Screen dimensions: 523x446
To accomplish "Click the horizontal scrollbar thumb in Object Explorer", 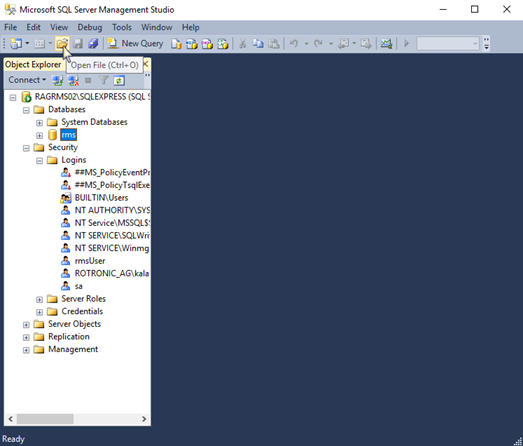I will pyautogui.click(x=45, y=419).
